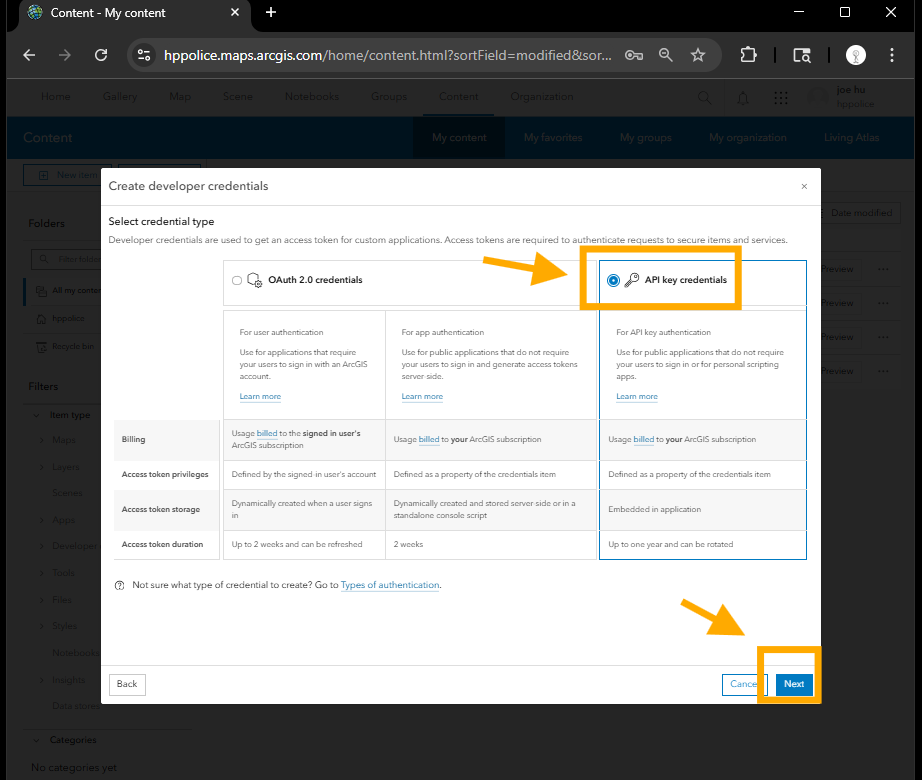Cancel the developer credentials dialog

click(x=743, y=684)
